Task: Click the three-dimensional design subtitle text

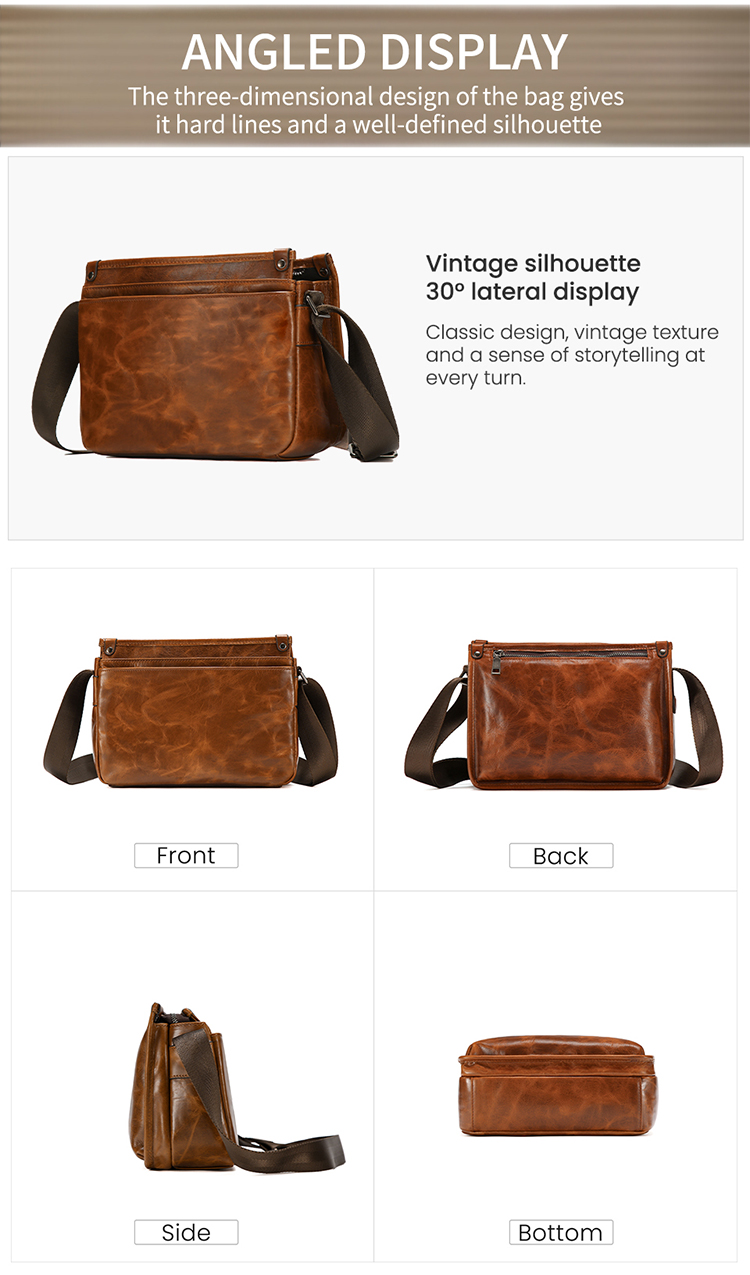Action: [x=376, y=111]
